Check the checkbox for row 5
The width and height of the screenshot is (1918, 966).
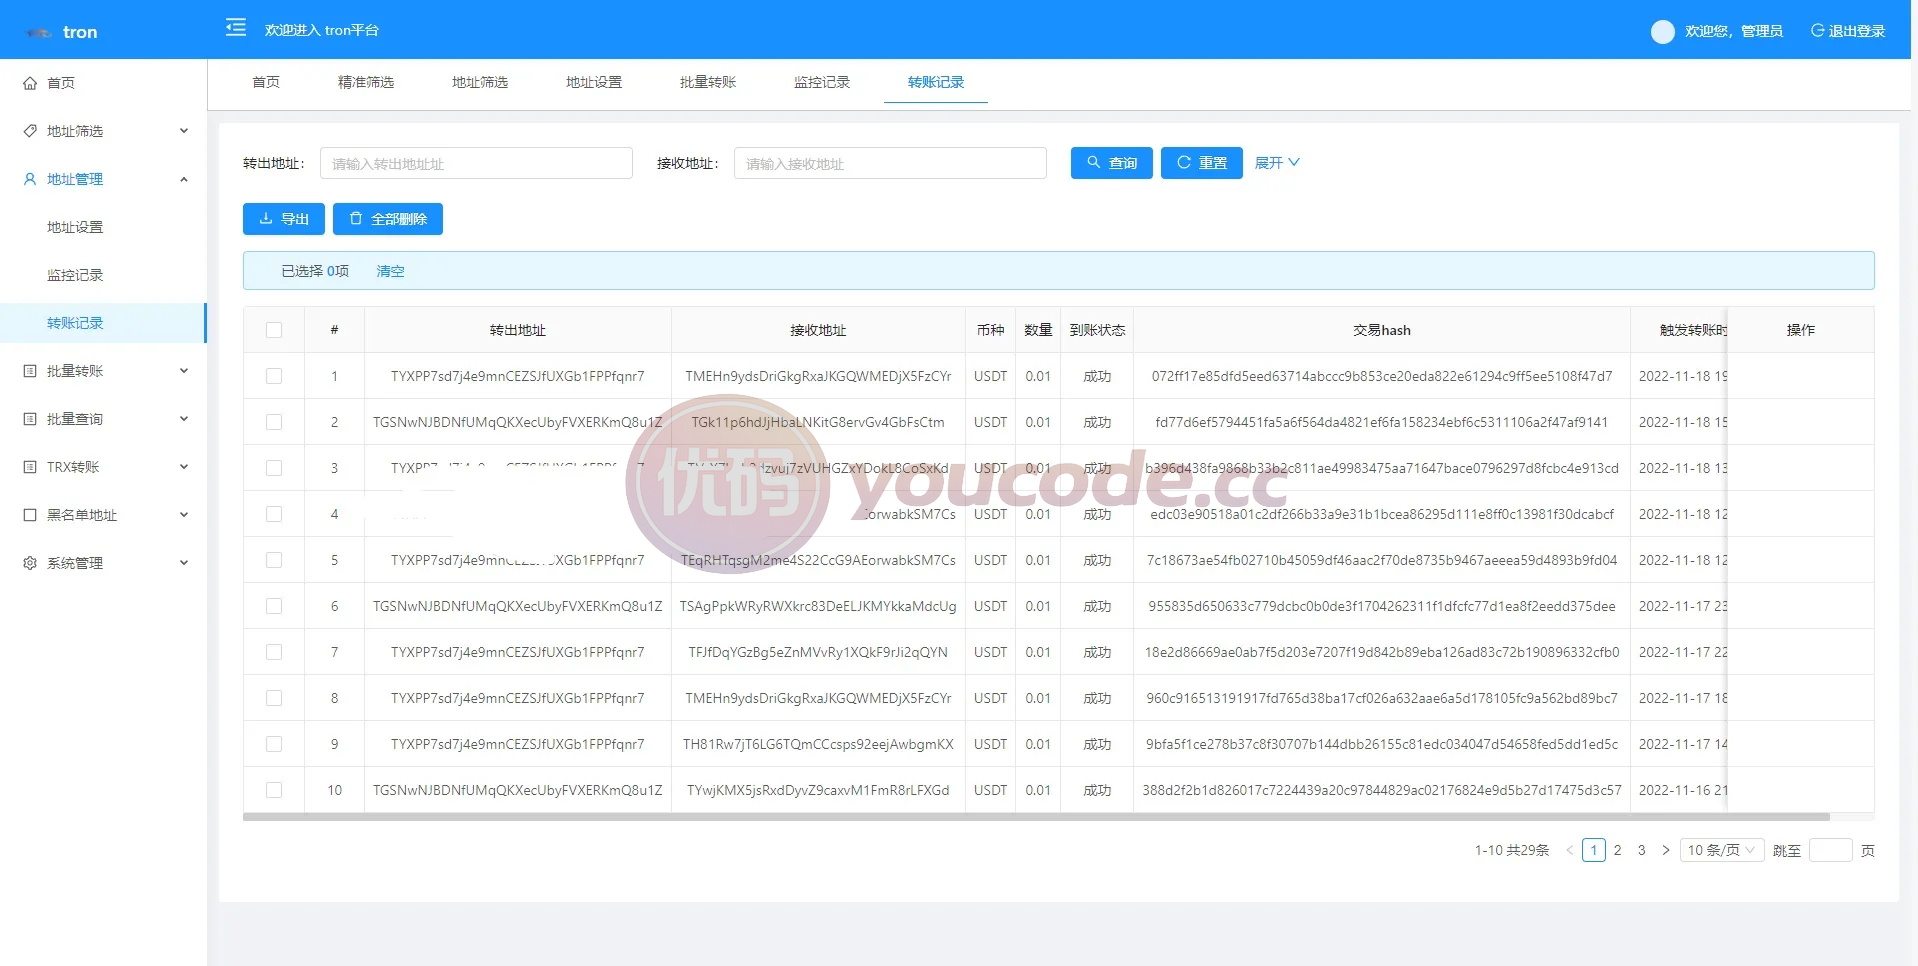[274, 560]
